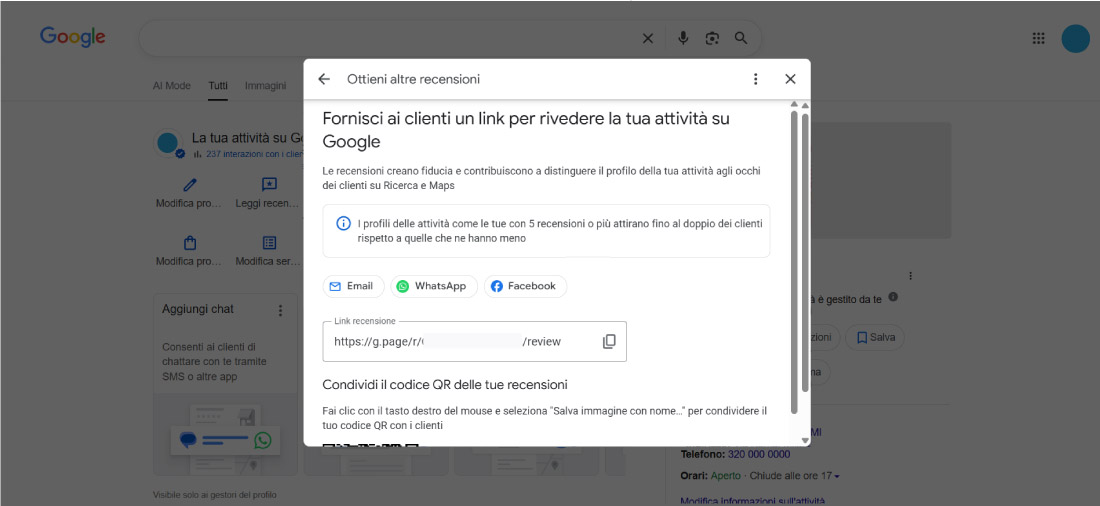Image resolution: width=1100 pixels, height=506 pixels.
Task: Close the Ottieni altre recensioni dialog
Action: 790,79
